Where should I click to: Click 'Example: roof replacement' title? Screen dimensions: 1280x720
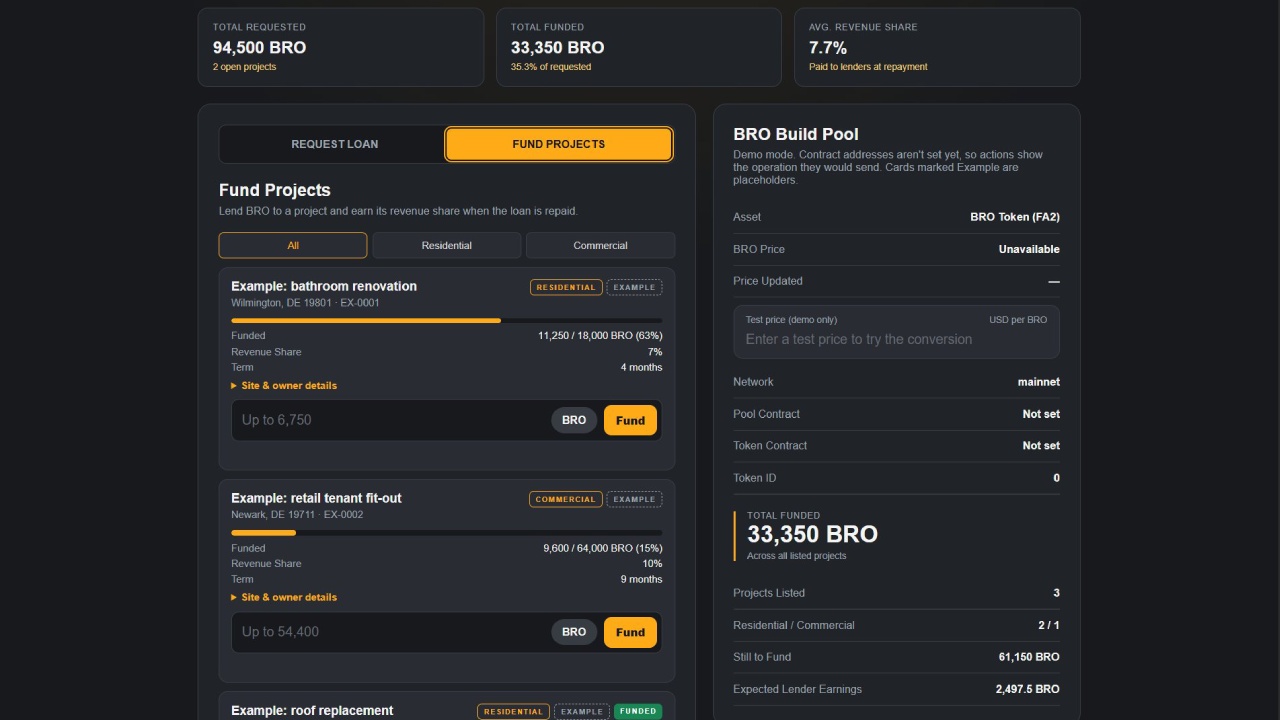(312, 710)
